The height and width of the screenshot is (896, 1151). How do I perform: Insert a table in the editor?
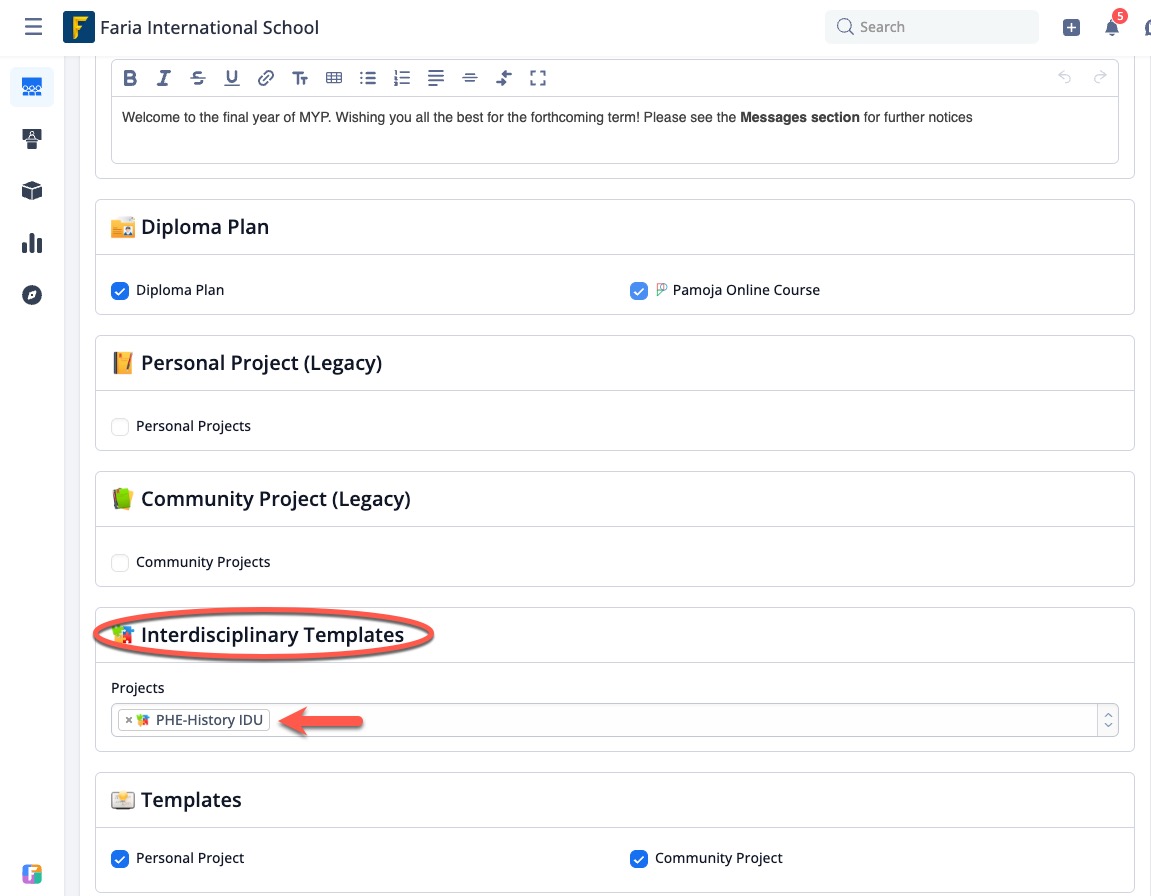[x=334, y=78]
